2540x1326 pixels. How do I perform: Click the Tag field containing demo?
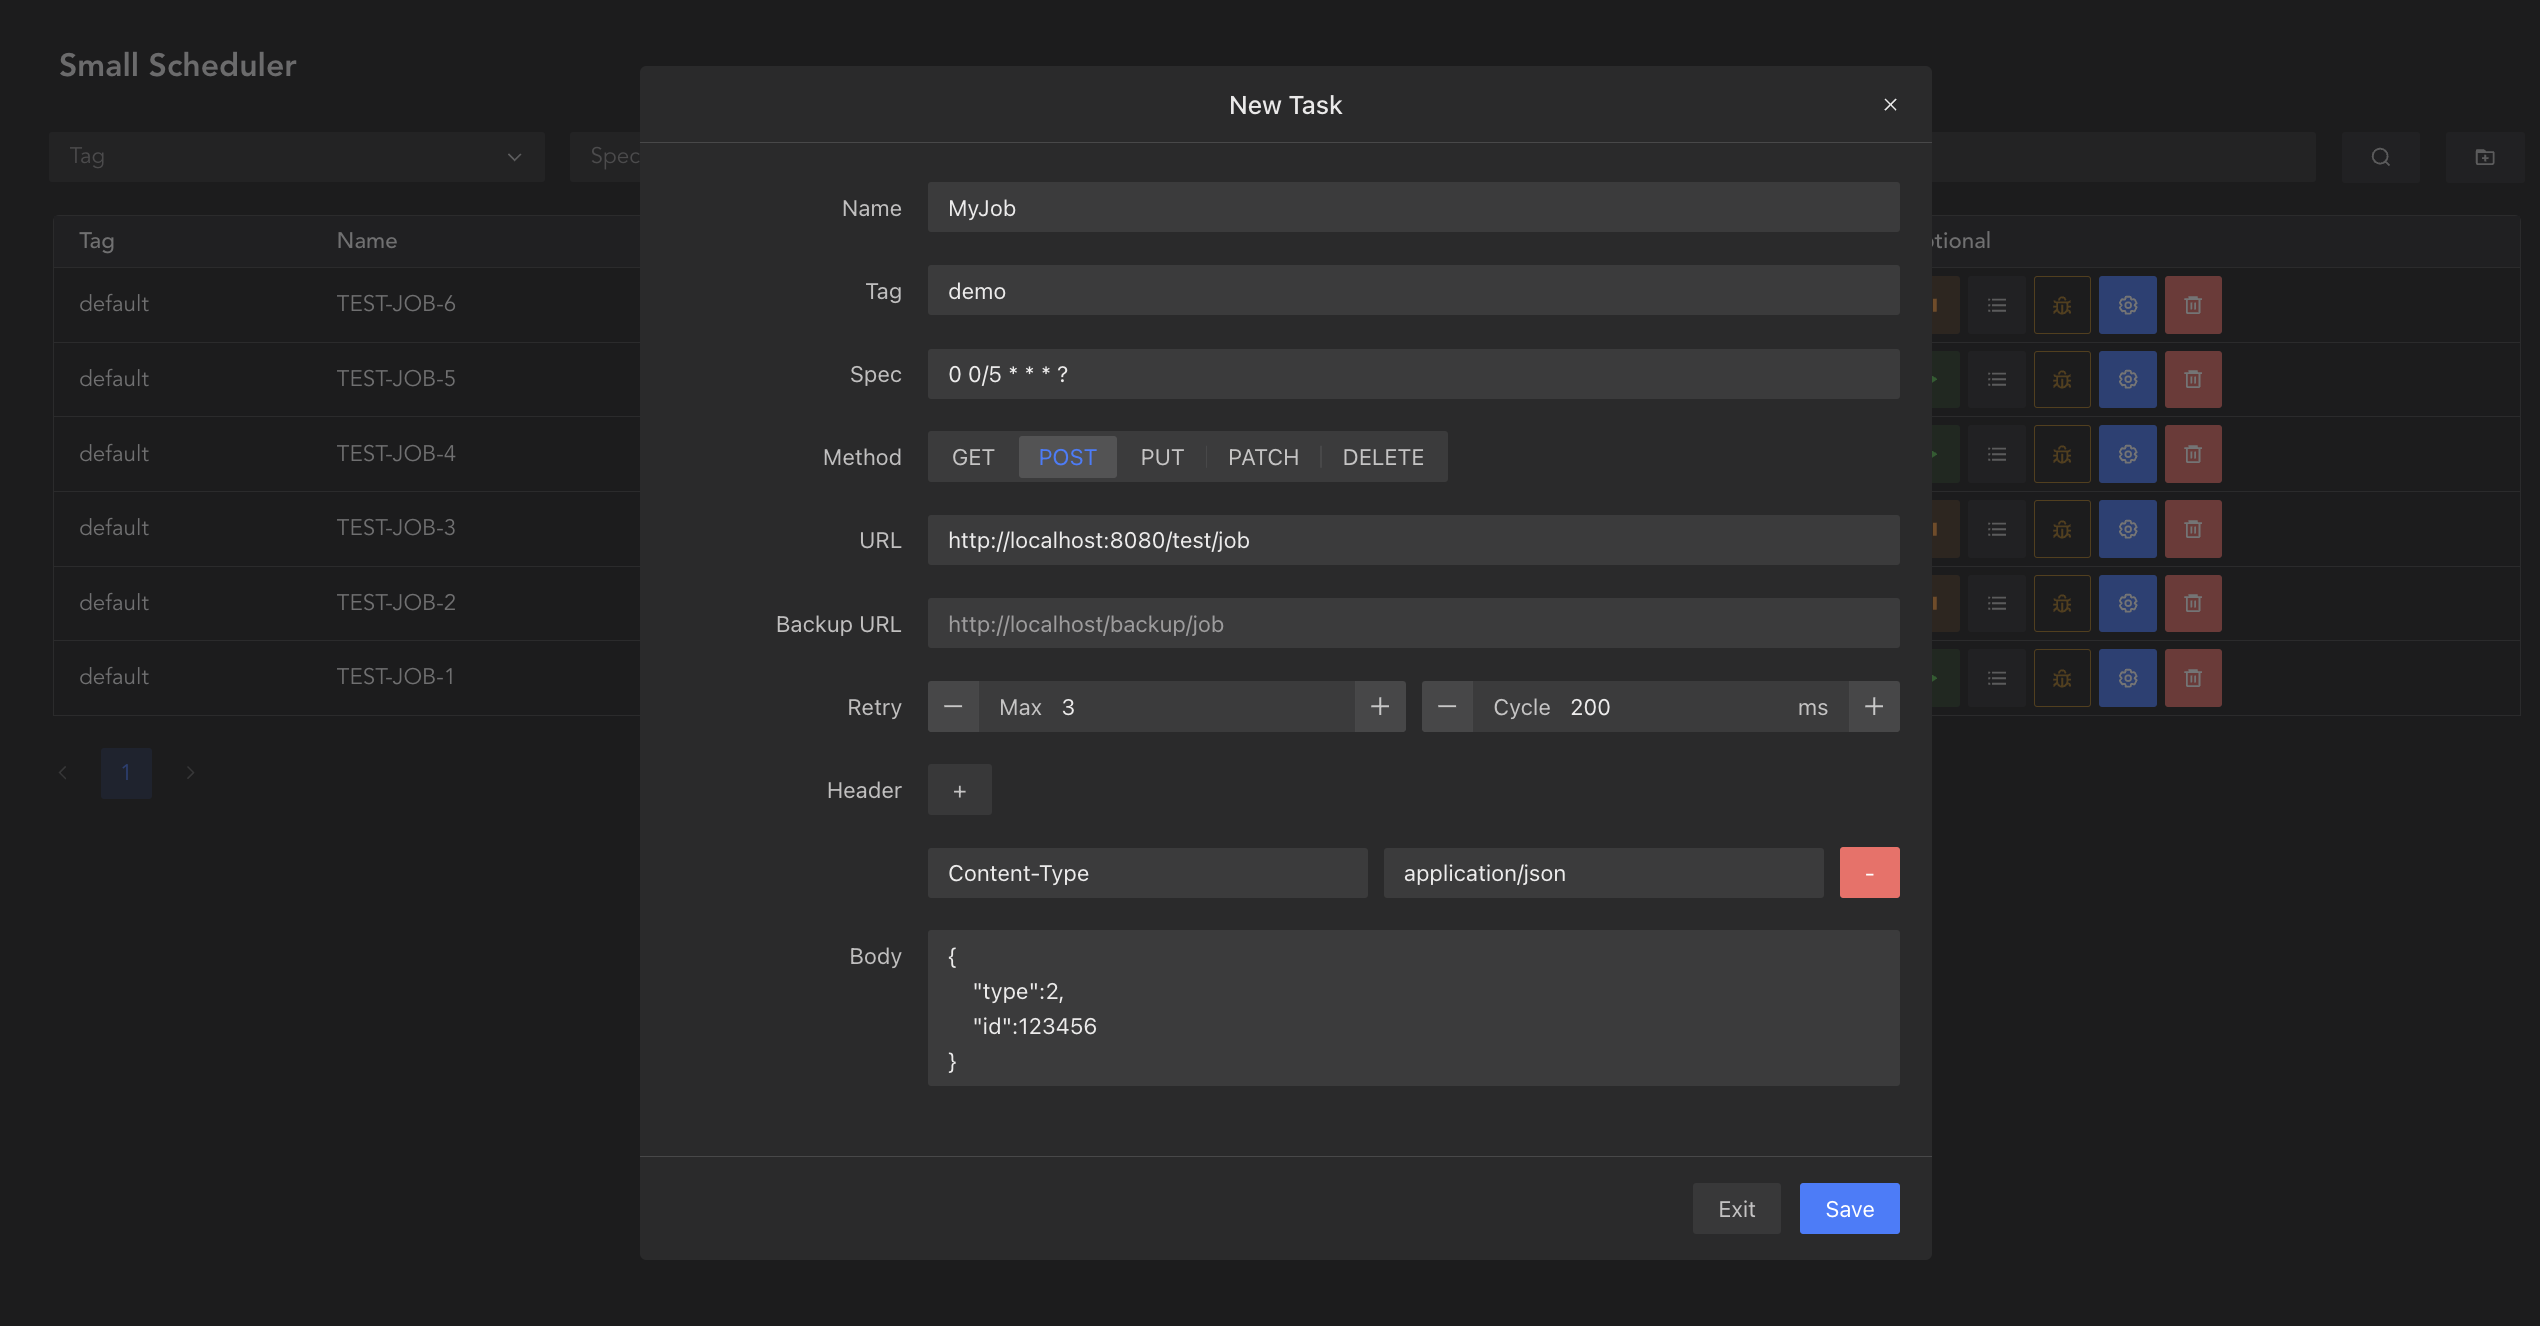coord(1413,291)
